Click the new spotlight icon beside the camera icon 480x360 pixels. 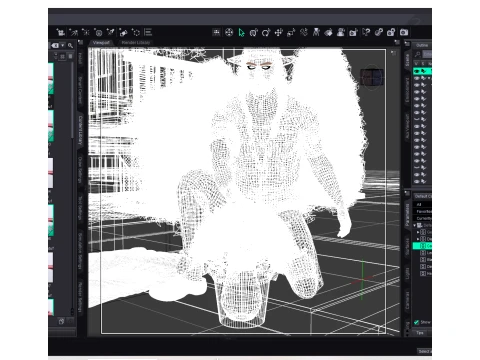(x=73, y=32)
